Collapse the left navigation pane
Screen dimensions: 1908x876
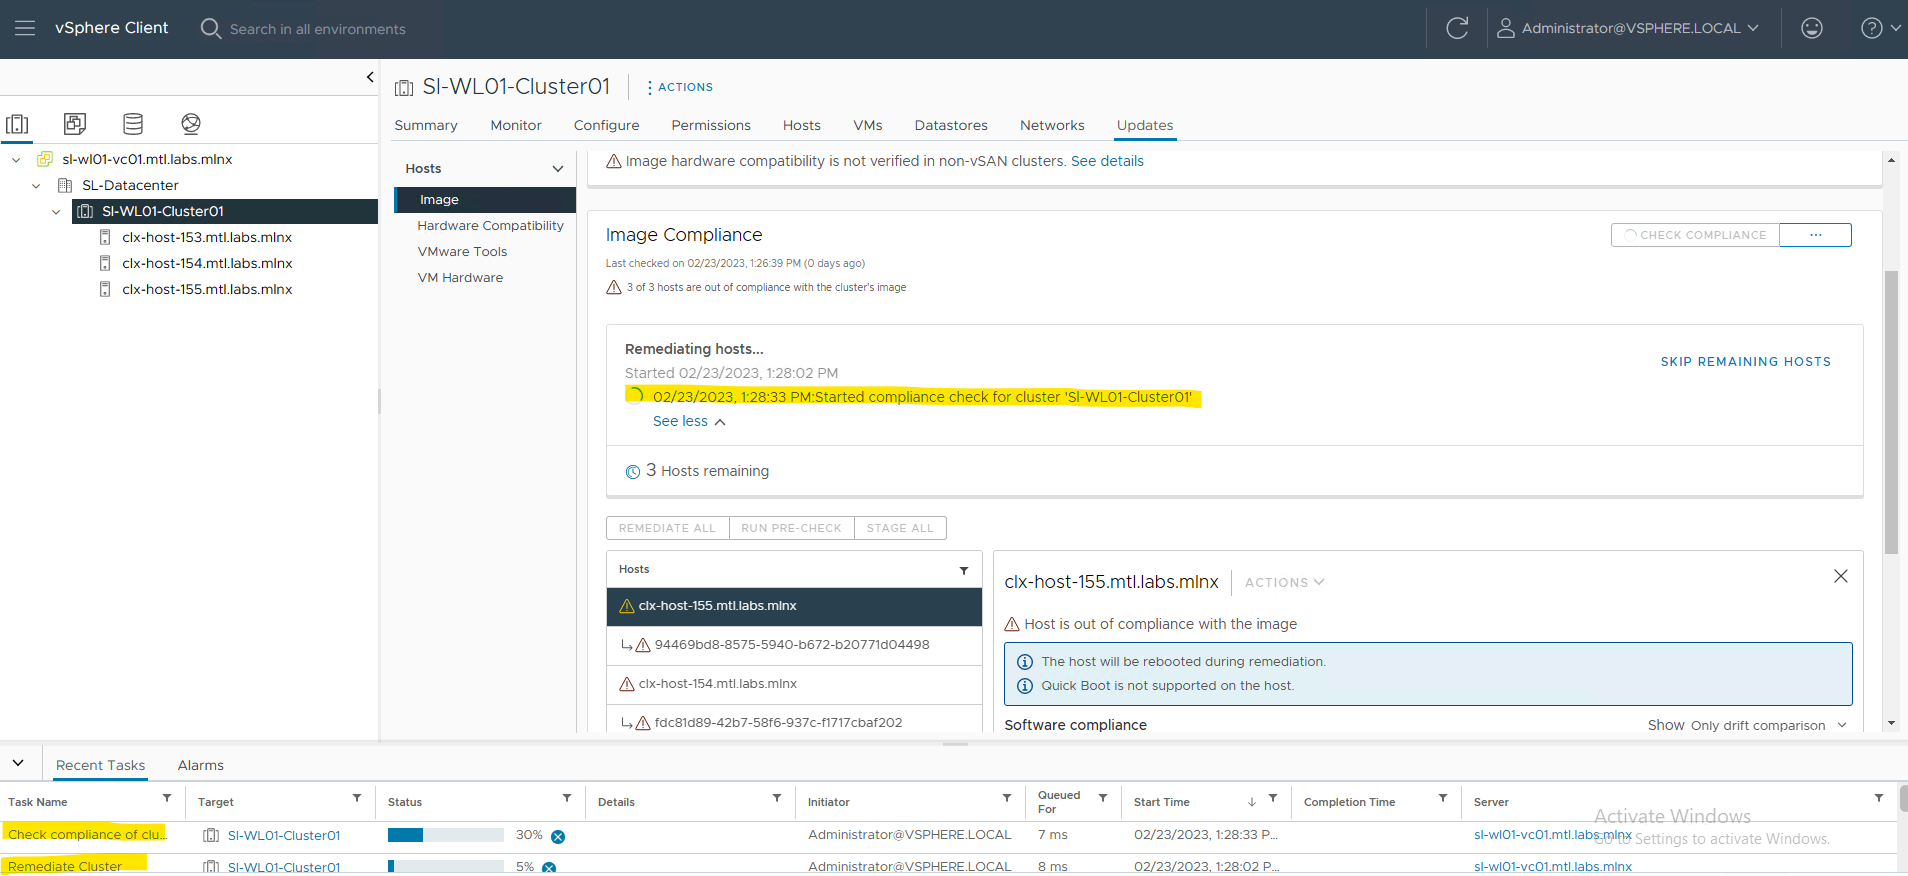point(370,77)
